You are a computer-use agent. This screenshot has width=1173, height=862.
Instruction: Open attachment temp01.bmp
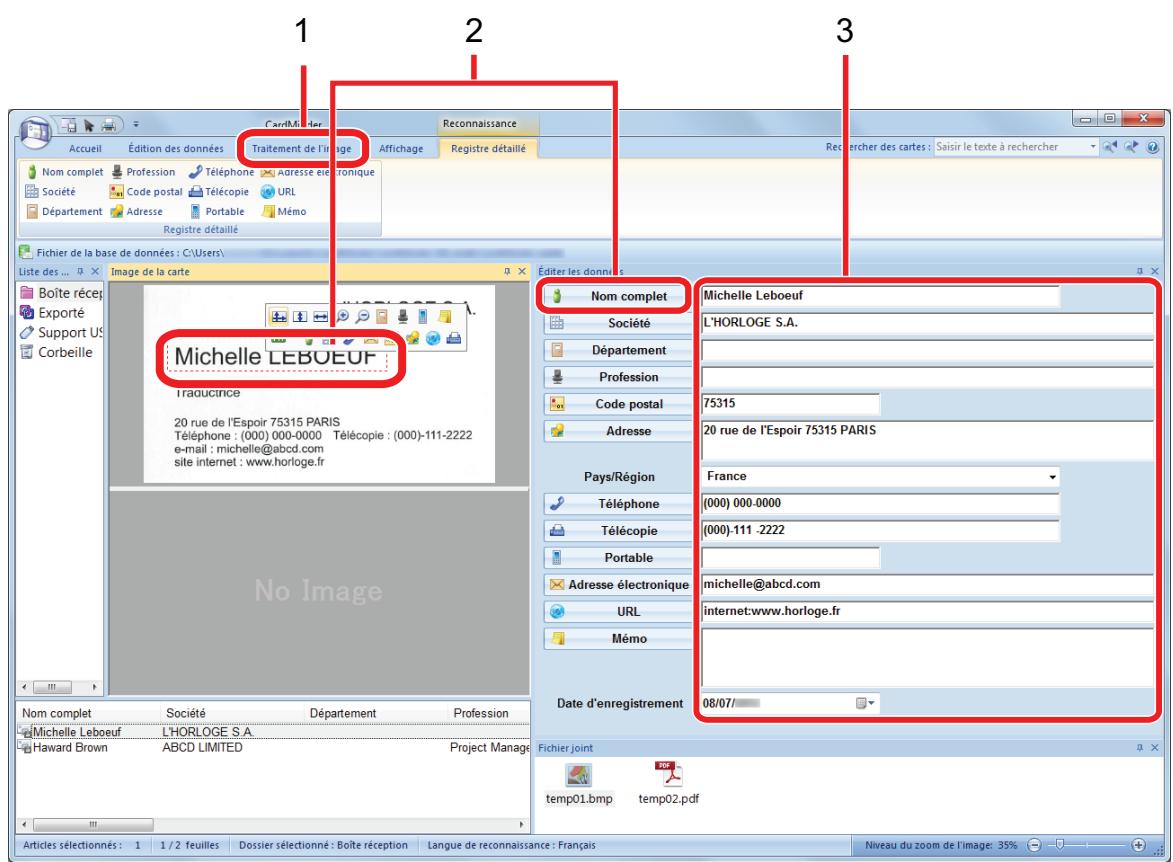point(579,783)
